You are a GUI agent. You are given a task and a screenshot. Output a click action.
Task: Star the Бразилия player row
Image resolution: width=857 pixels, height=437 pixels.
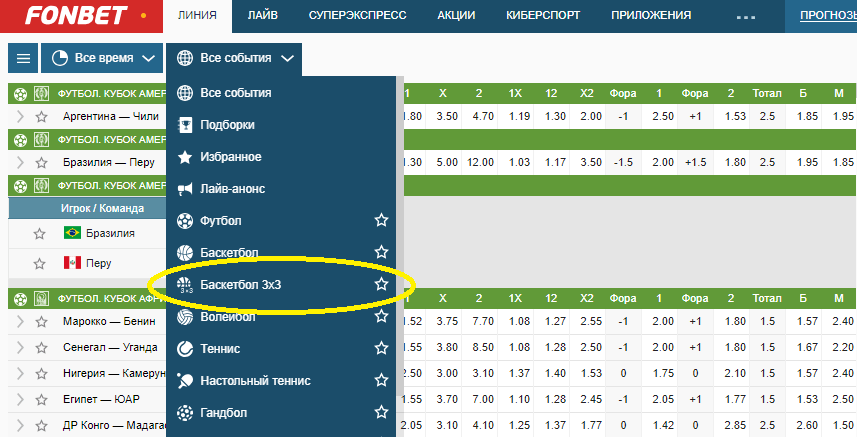(x=39, y=234)
